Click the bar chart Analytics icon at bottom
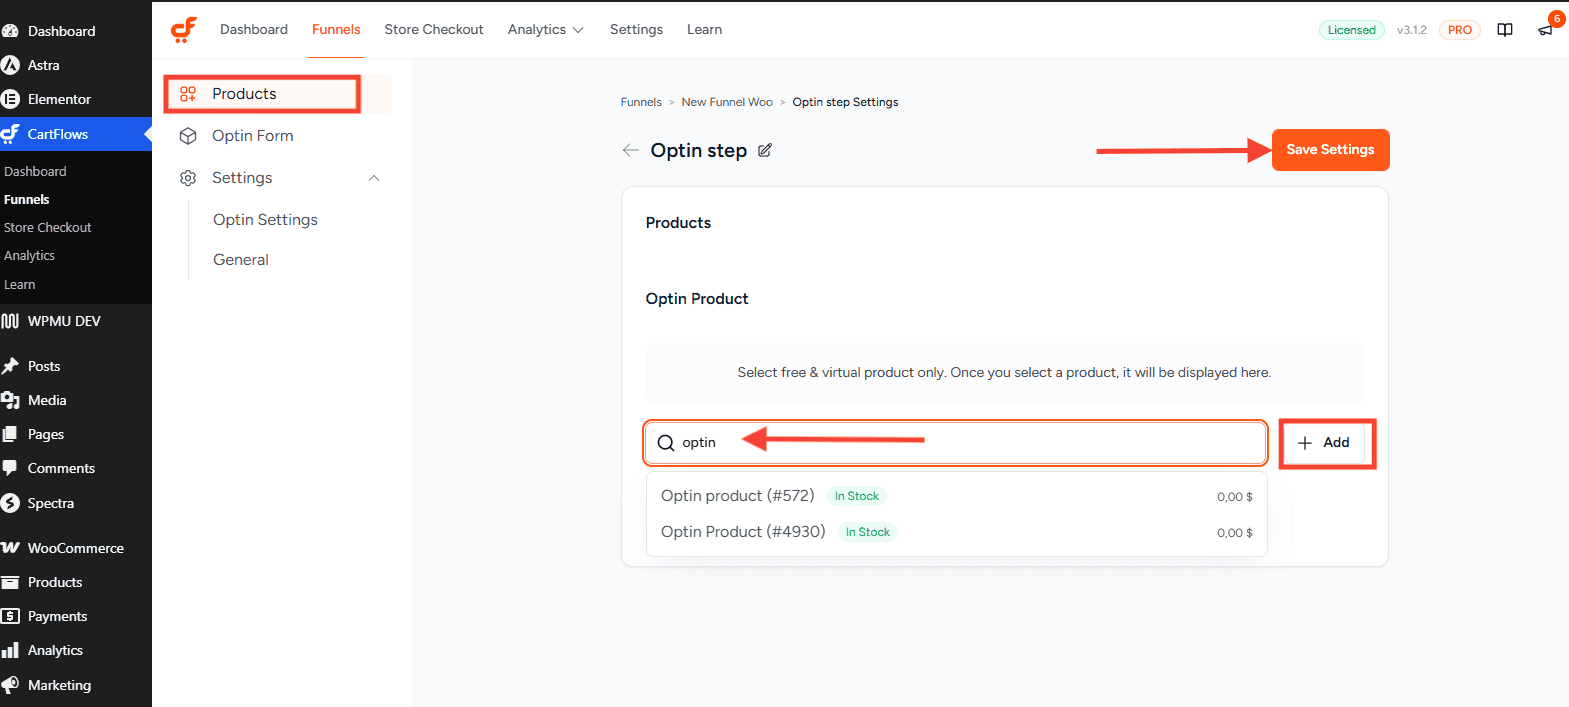The image size is (1569, 707). coord(10,650)
